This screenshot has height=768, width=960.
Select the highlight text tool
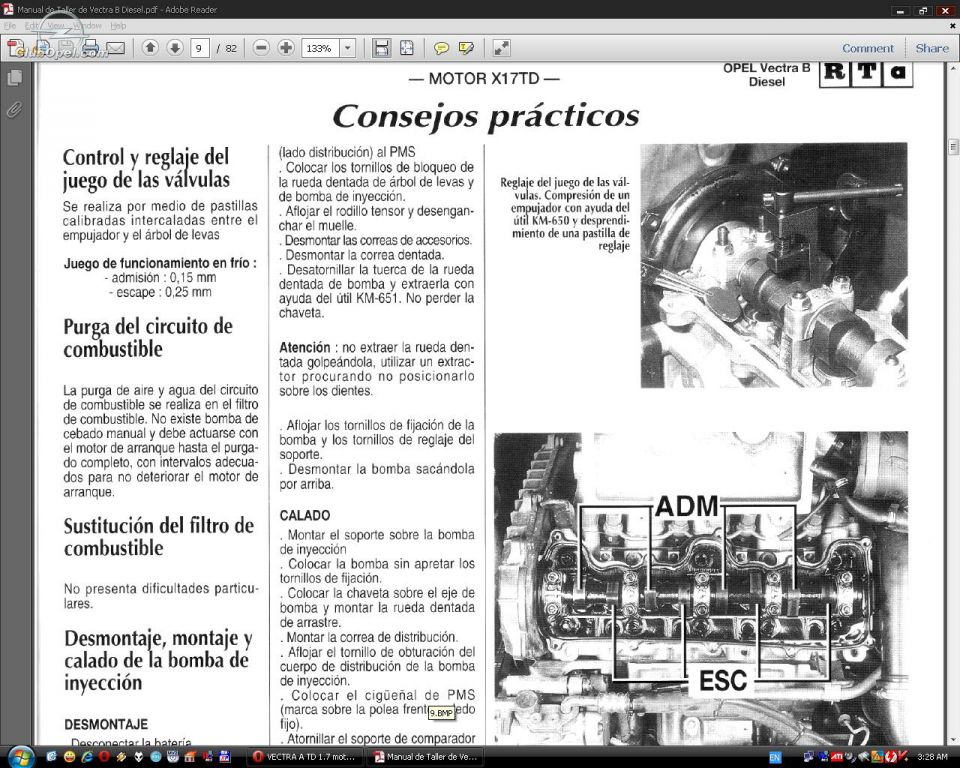[x=466, y=48]
